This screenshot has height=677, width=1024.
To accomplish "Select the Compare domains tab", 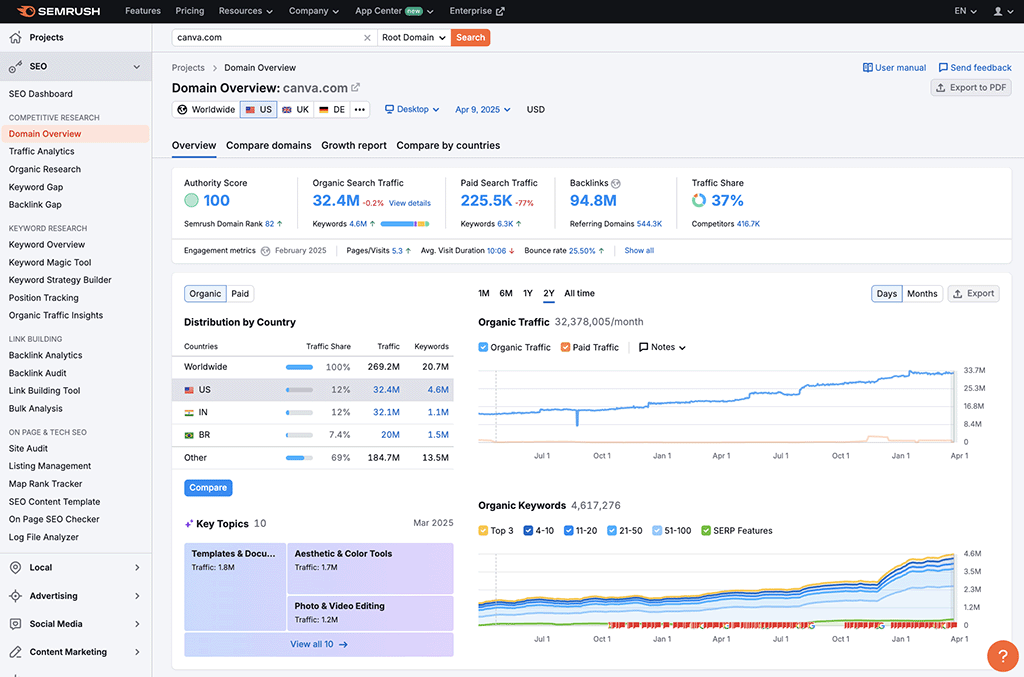I will tap(268, 146).
